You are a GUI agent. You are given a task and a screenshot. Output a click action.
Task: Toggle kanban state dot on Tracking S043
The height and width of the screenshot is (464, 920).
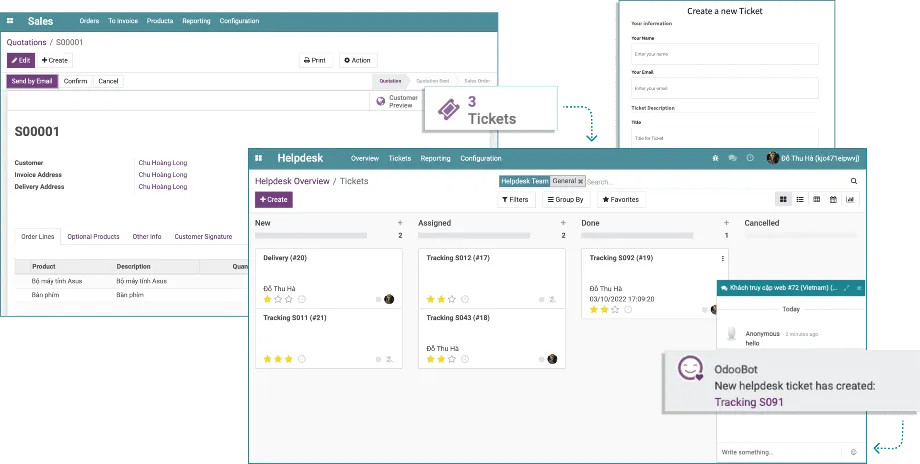[542, 360]
